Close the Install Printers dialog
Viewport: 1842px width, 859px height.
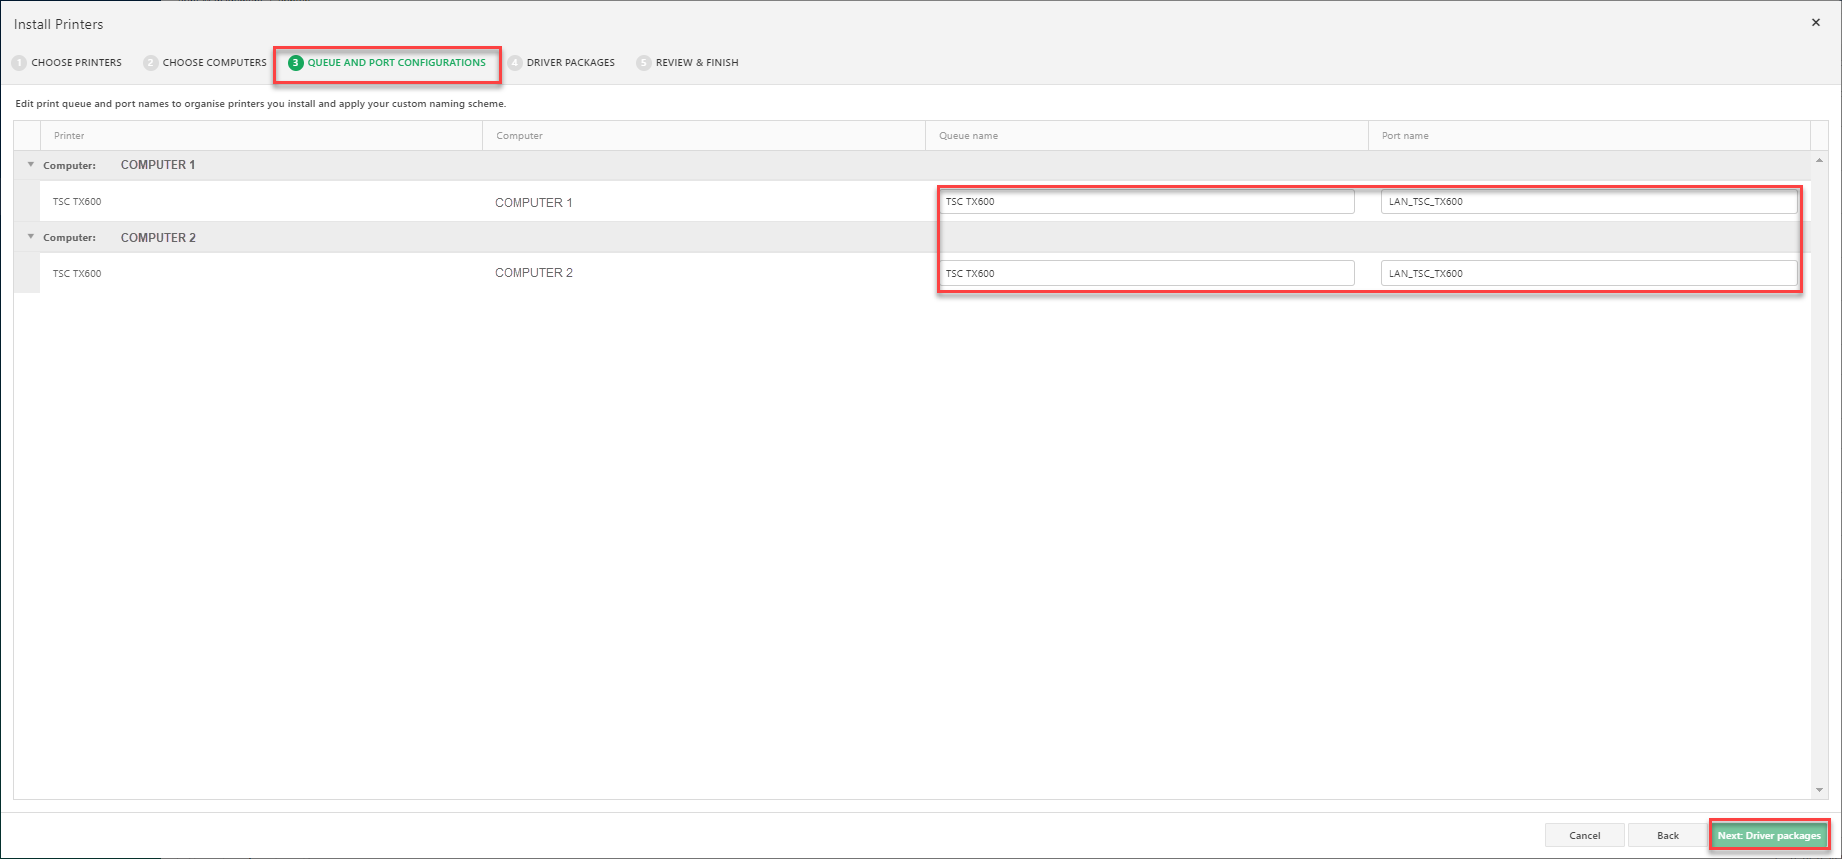pyautogui.click(x=1815, y=23)
